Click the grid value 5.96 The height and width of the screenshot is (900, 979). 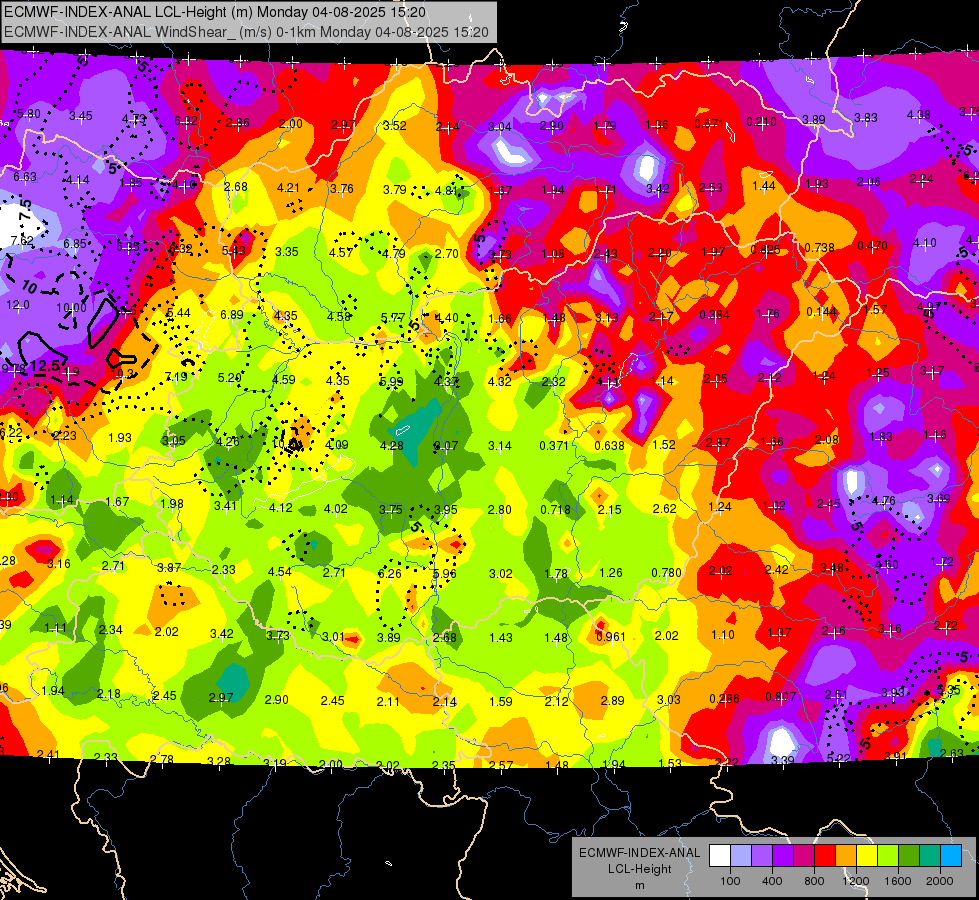click(445, 573)
